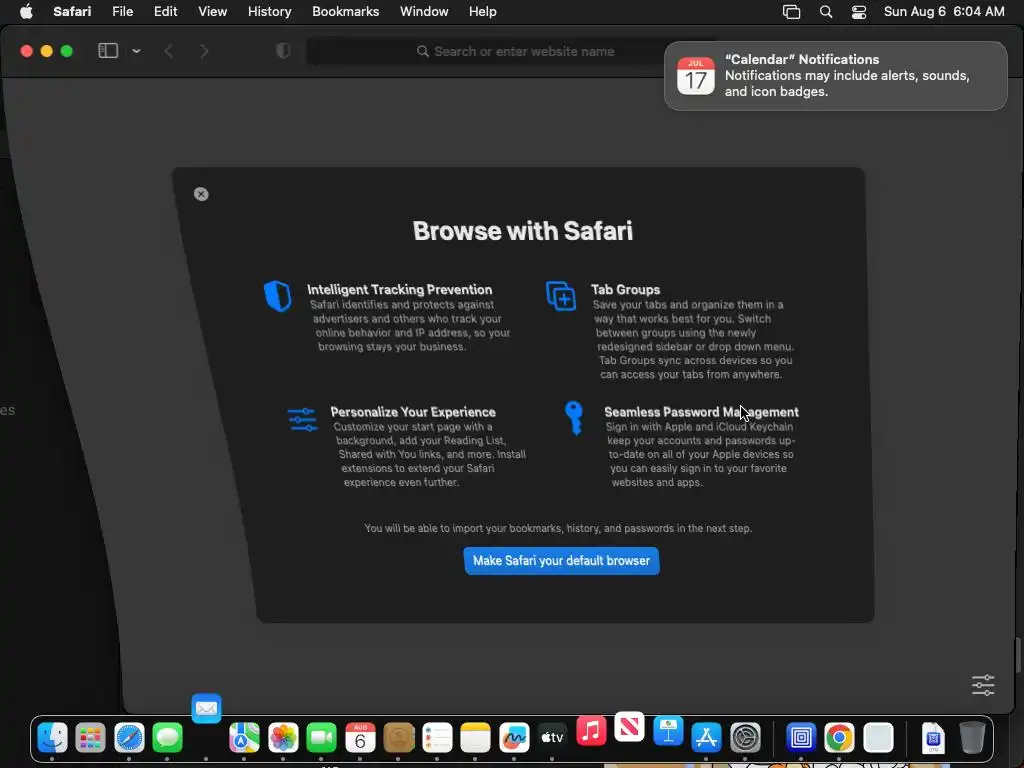
Task: Open the History menu
Action: 269,11
